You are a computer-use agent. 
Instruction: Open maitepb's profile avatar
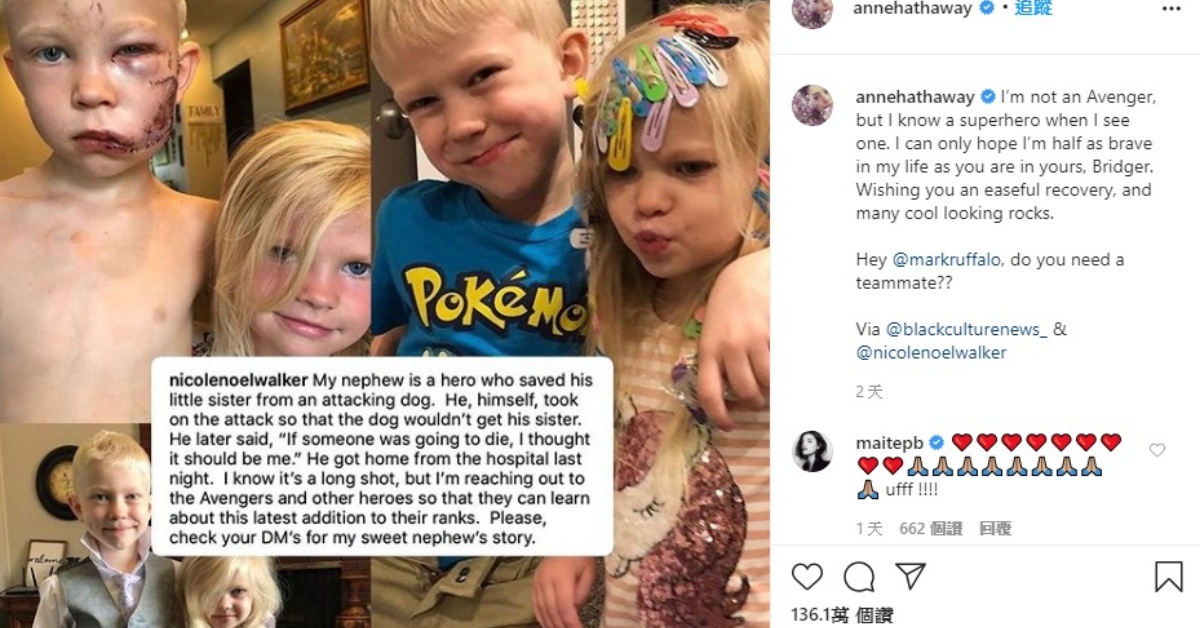click(x=812, y=451)
